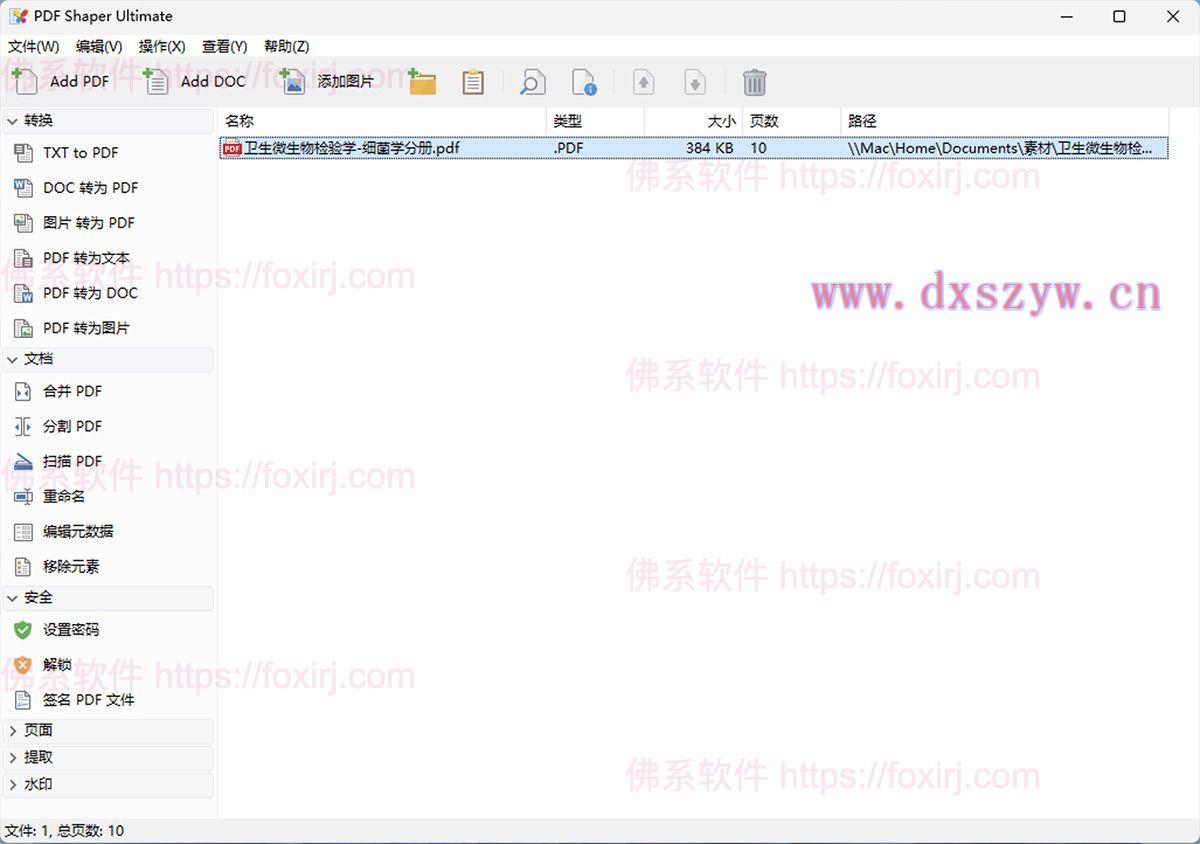The width and height of the screenshot is (1200, 844).
Task: Open the 操作(X) menu
Action: click(x=162, y=46)
